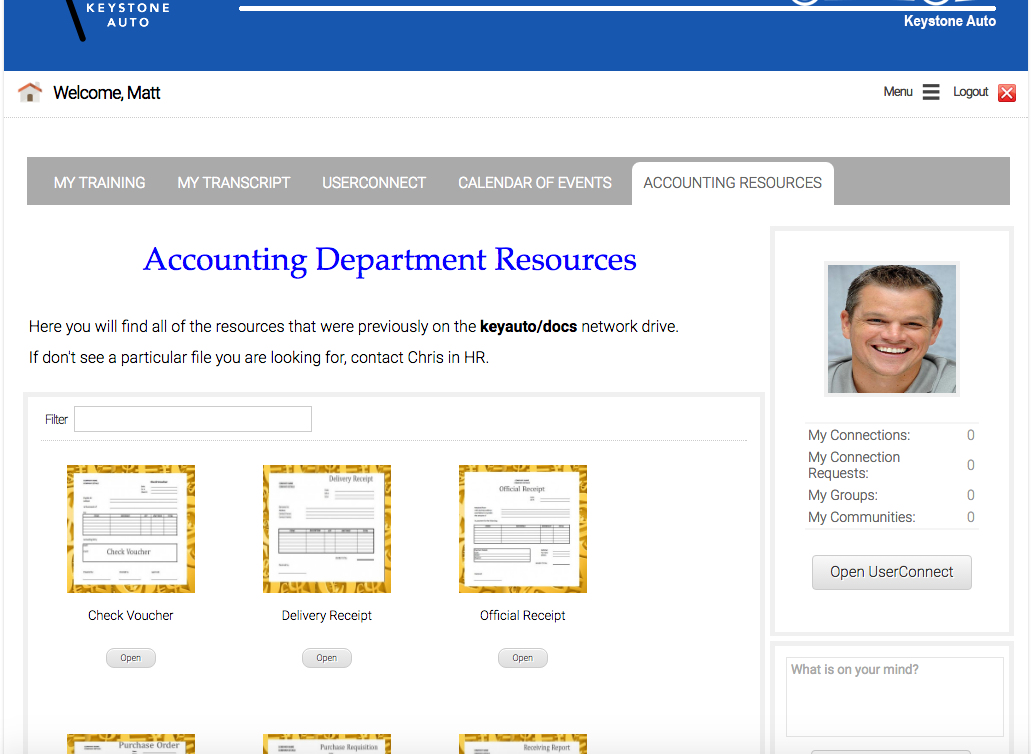The width and height of the screenshot is (1031, 754).
Task: Click the Purchase Order thumbnail
Action: tap(131, 743)
